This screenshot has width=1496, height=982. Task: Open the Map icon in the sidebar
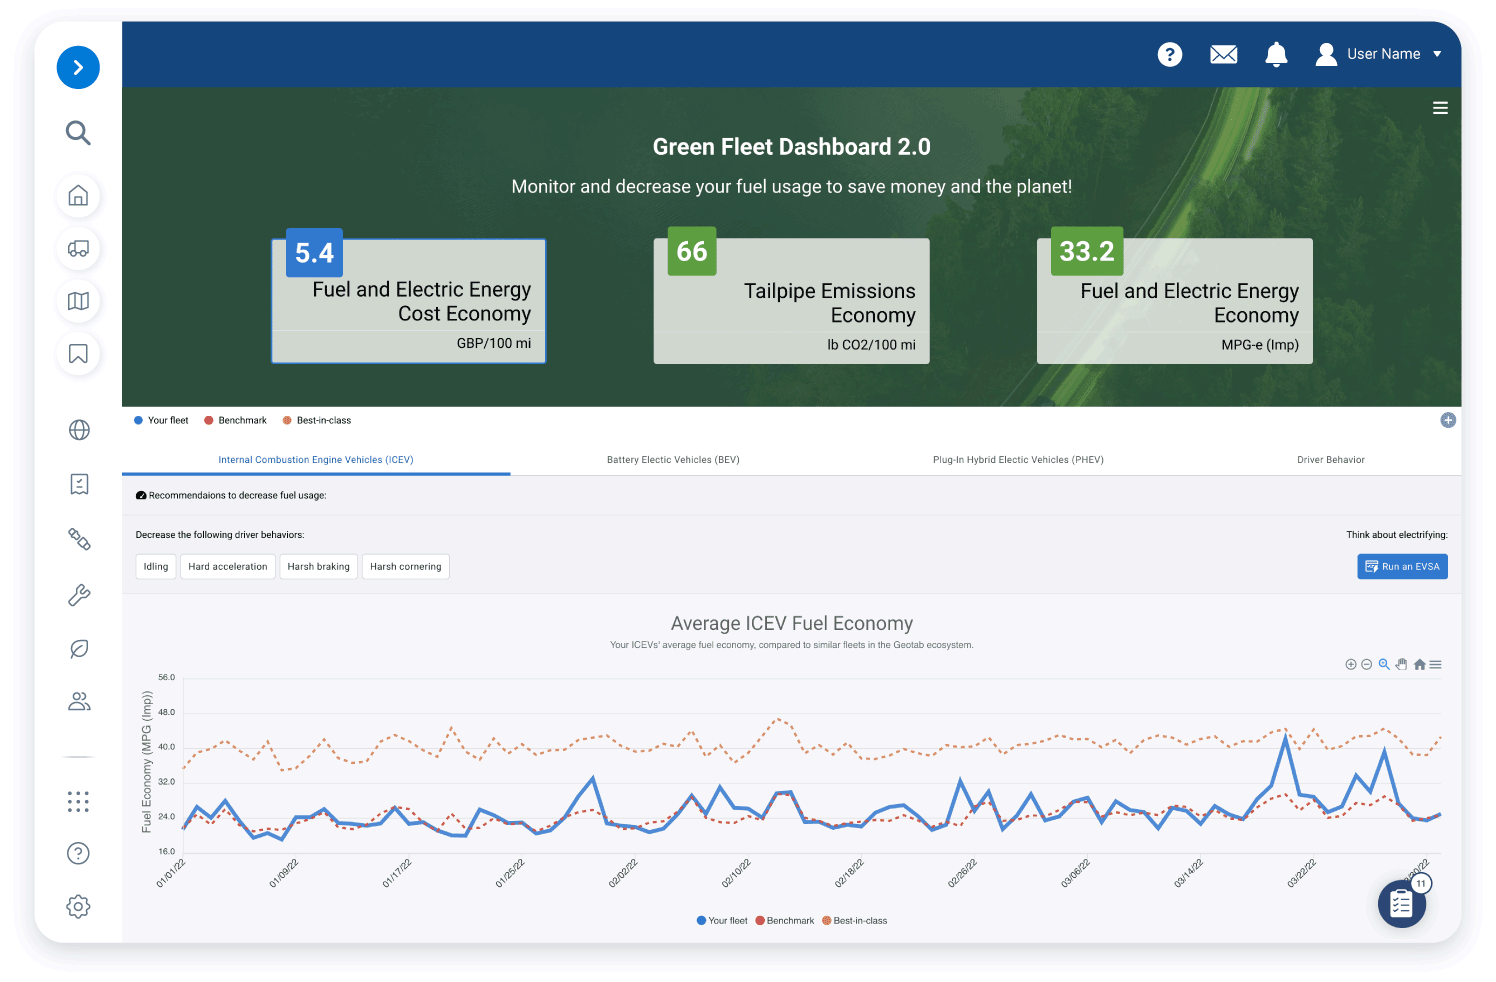[x=78, y=301]
